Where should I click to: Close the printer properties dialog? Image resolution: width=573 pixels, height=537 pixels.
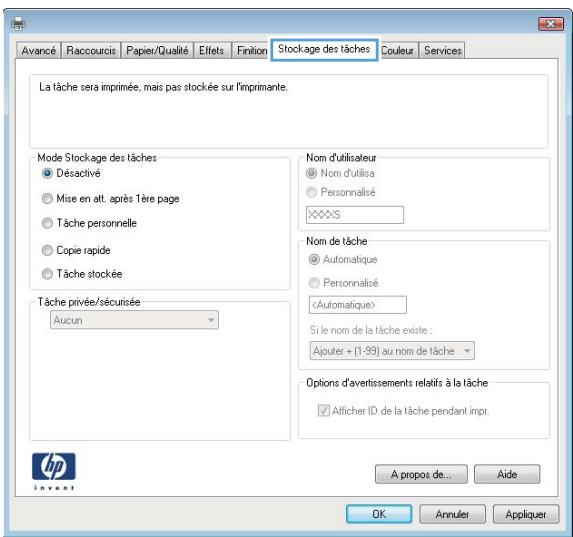click(551, 24)
